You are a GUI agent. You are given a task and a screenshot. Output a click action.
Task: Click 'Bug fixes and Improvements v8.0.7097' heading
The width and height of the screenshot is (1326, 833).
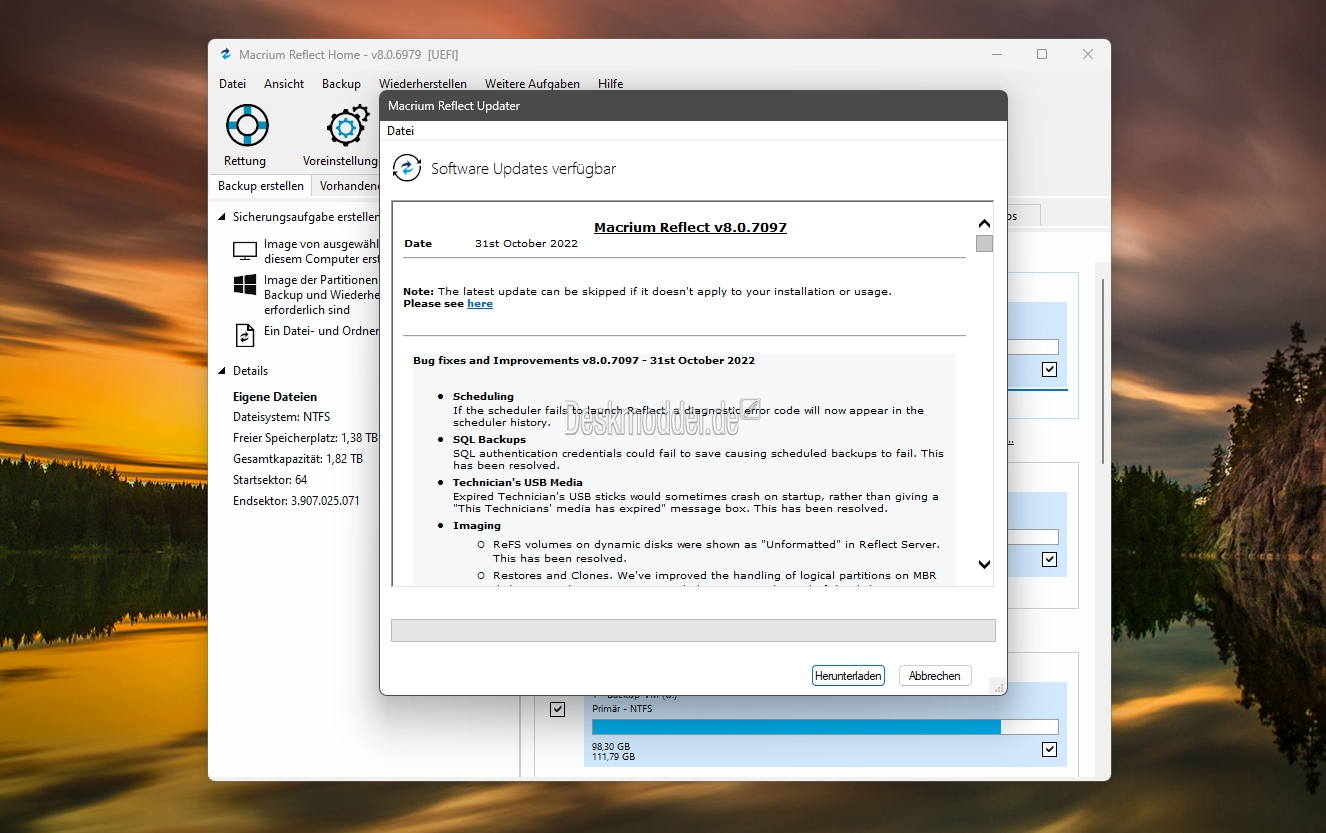(x=584, y=360)
